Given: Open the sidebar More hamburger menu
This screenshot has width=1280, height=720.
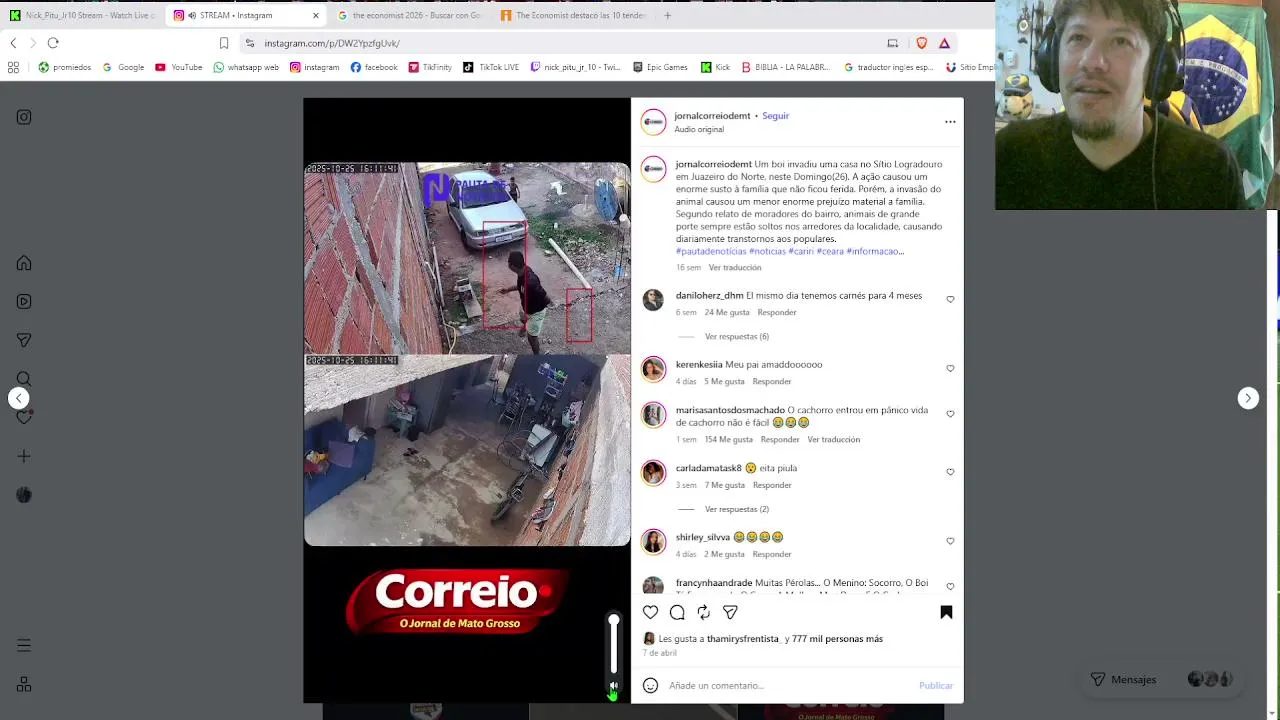Looking at the screenshot, I should (24, 646).
